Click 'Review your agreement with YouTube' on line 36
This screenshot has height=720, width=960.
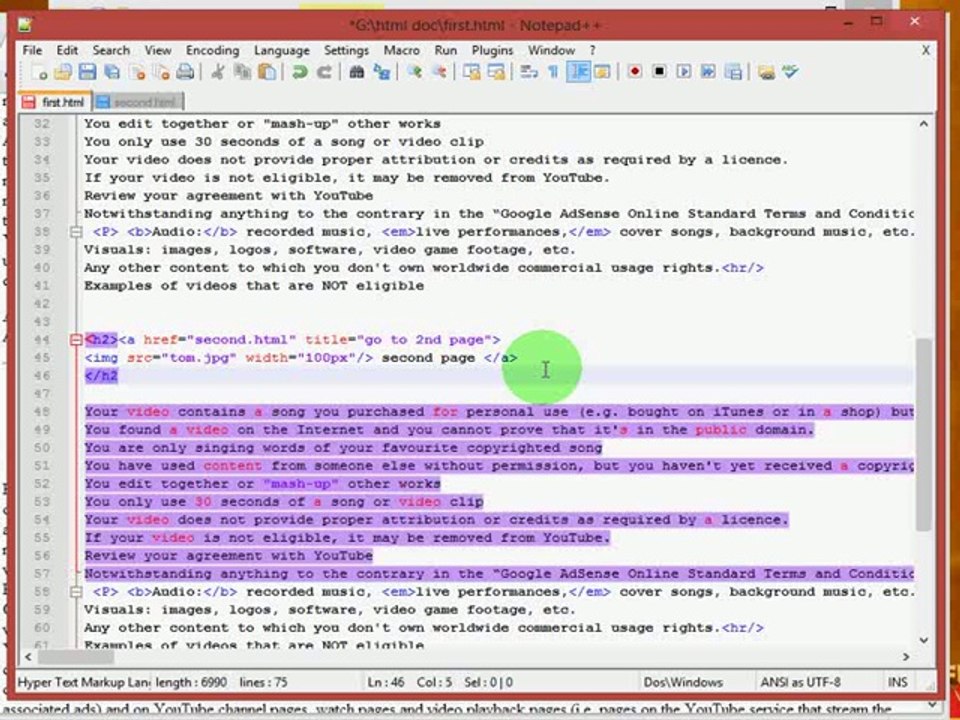(228, 196)
